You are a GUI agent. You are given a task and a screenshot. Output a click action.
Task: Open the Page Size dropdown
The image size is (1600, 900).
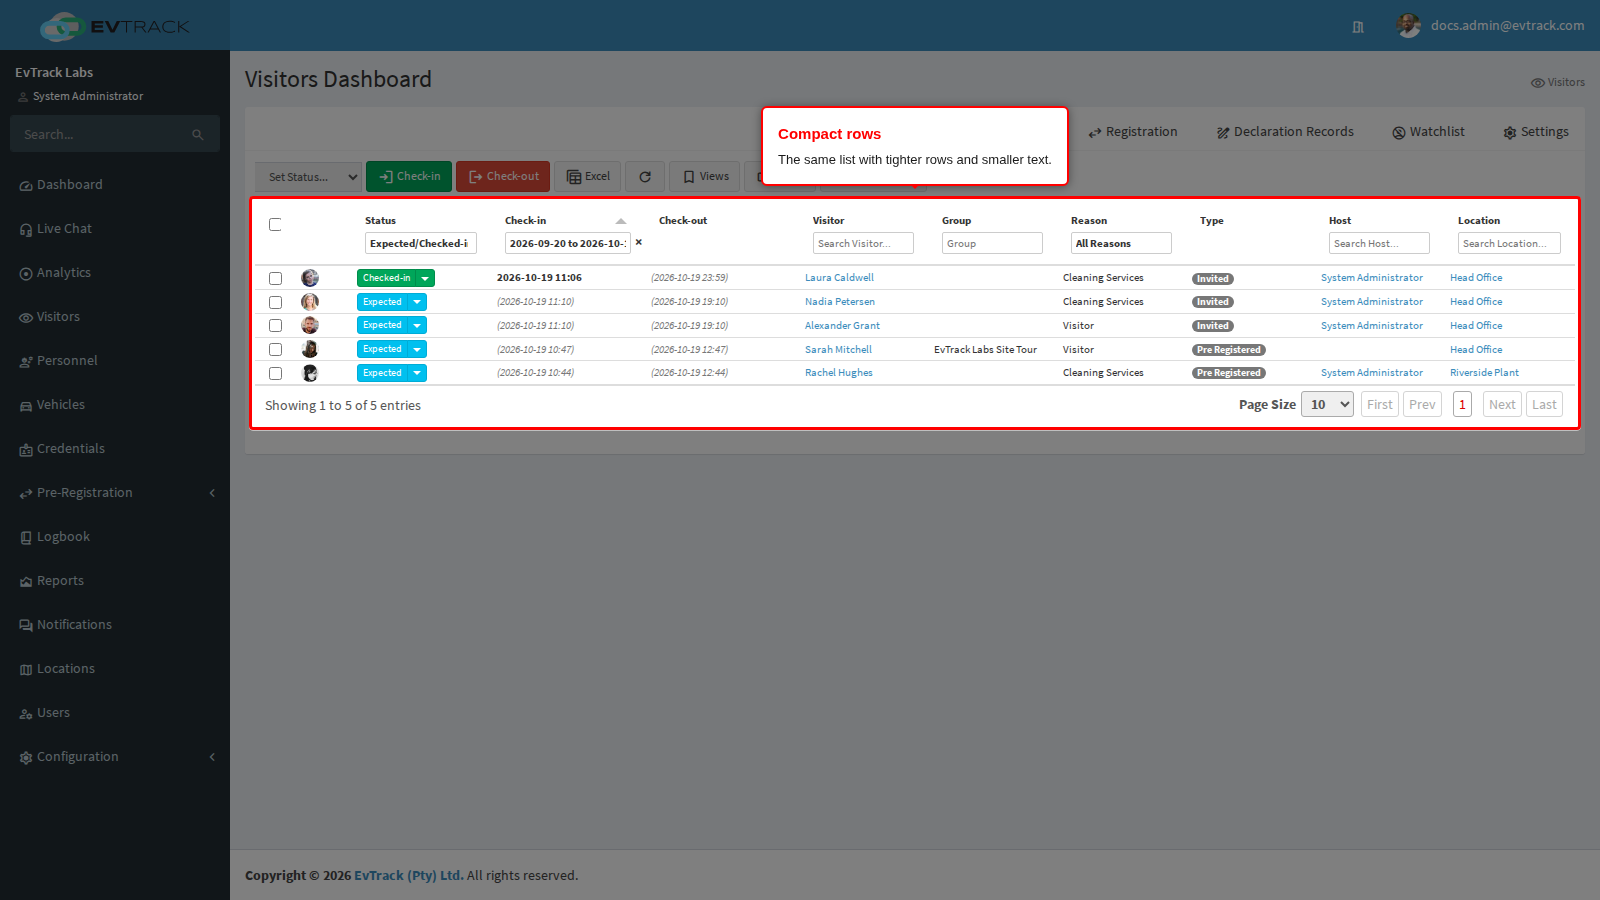[1327, 404]
